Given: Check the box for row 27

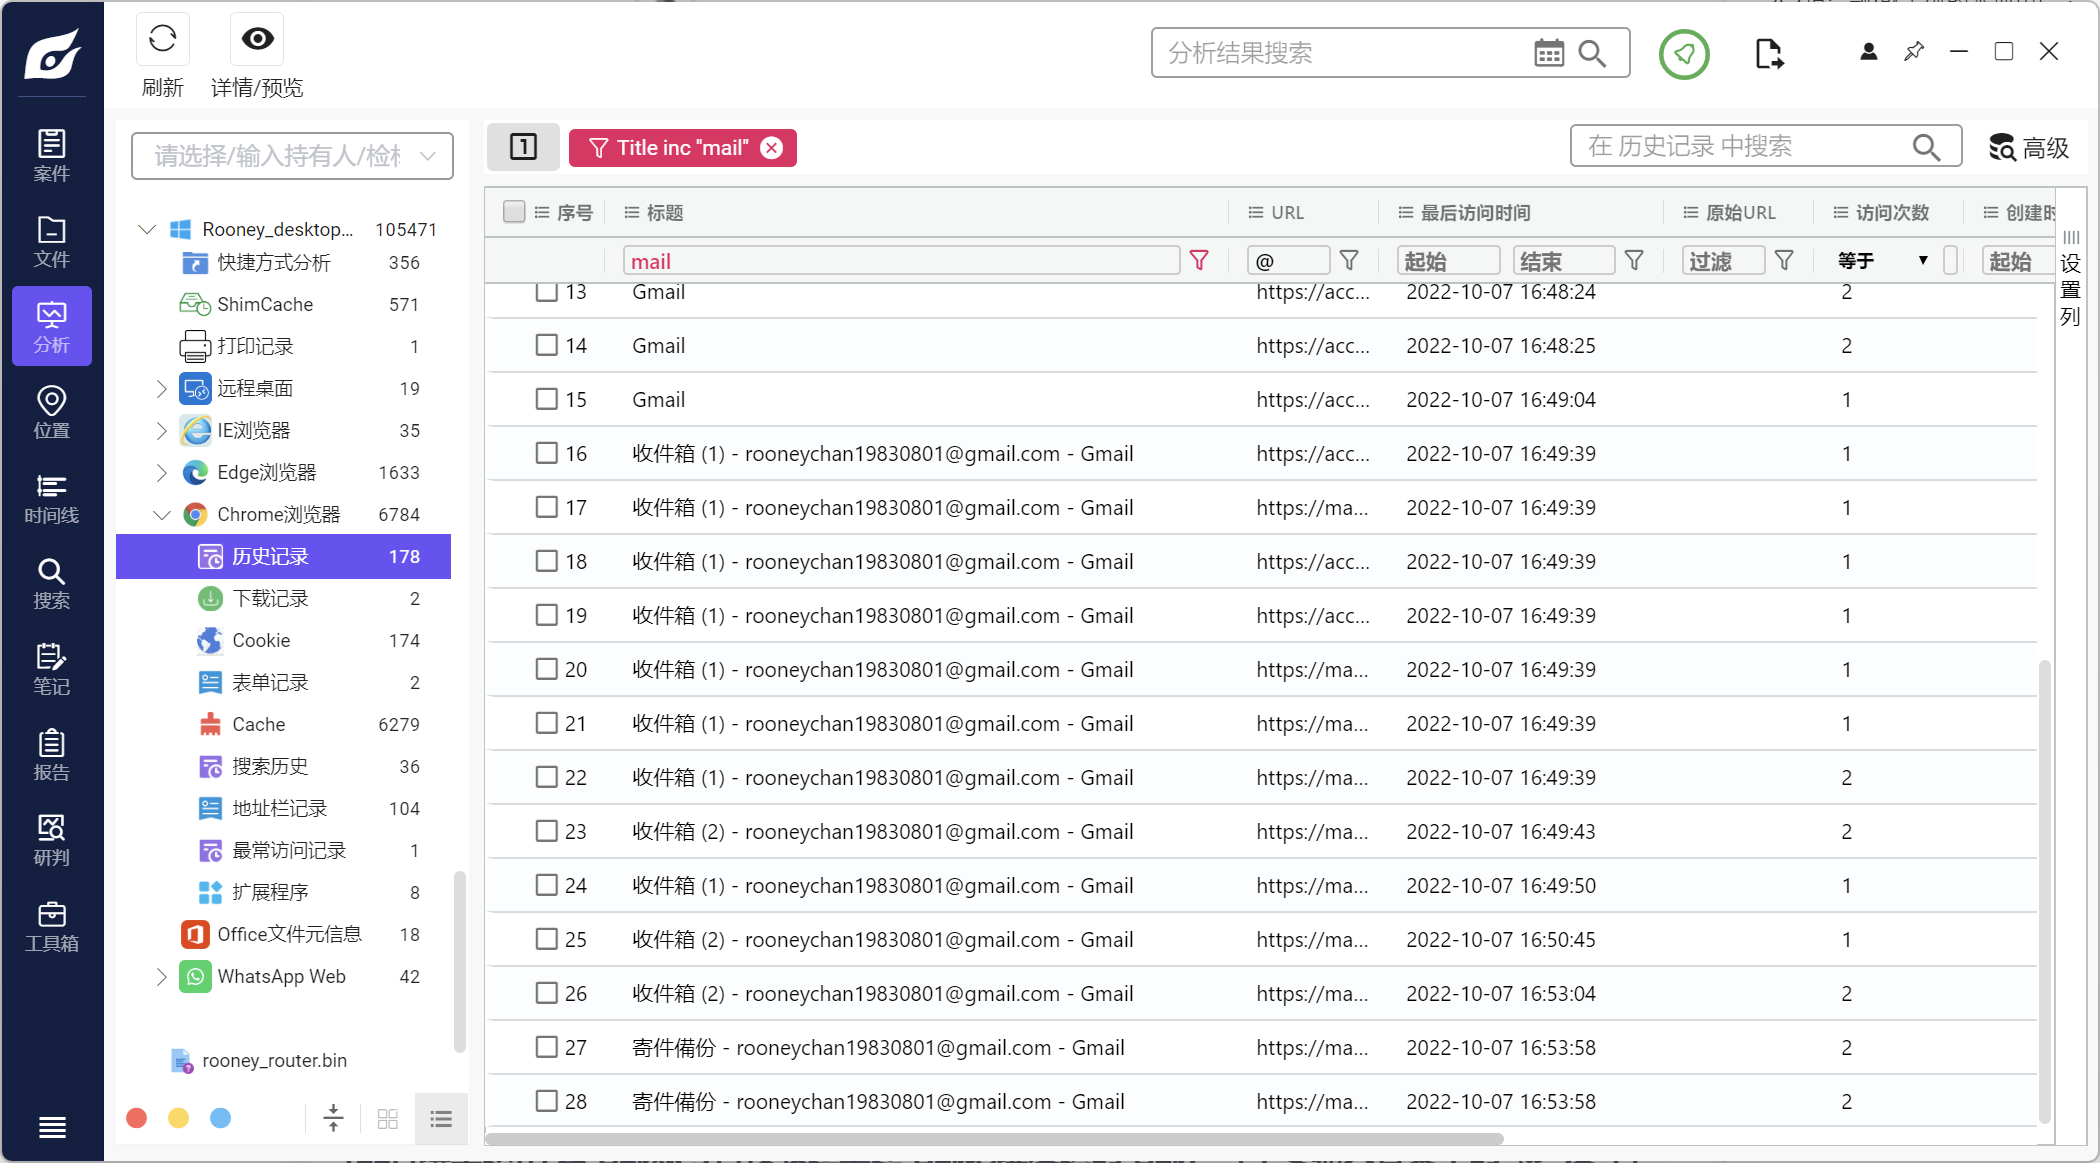Looking at the screenshot, I should click(x=546, y=1048).
